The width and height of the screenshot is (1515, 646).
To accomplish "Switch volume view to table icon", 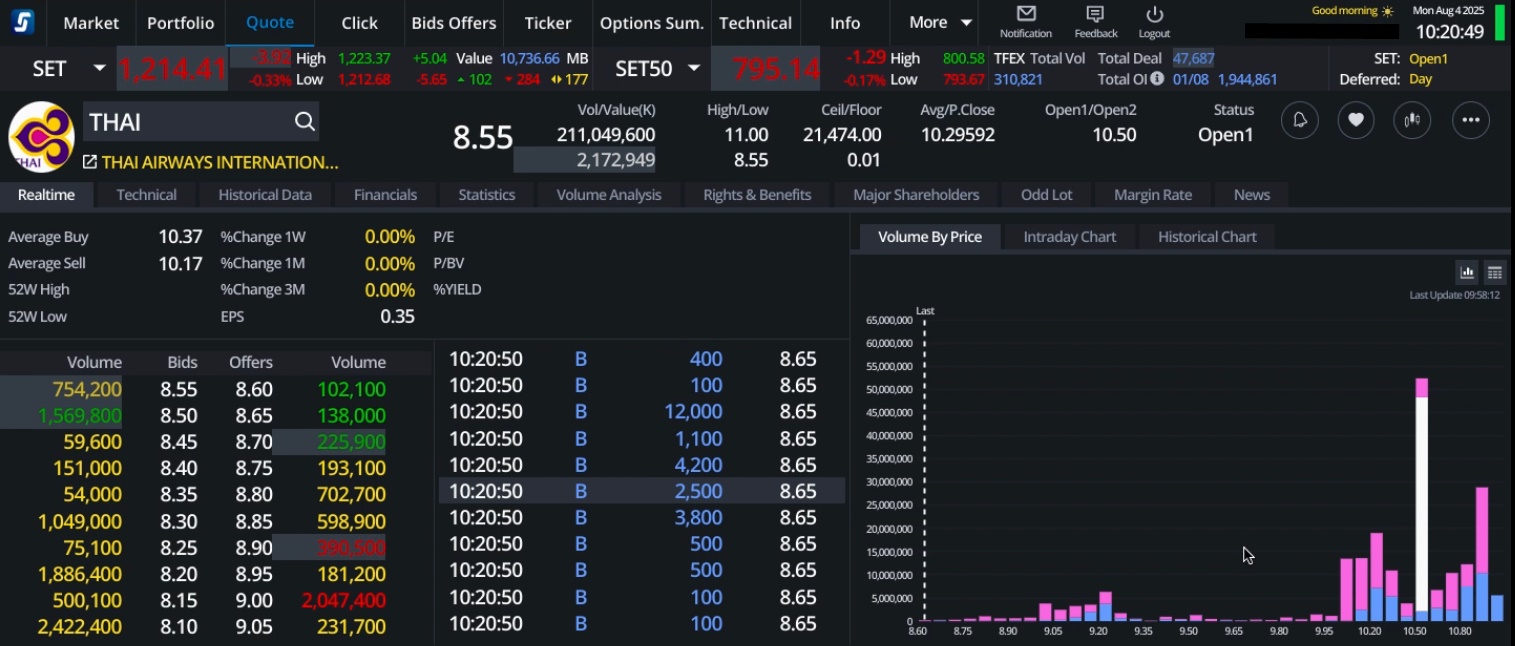I will 1494,272.
